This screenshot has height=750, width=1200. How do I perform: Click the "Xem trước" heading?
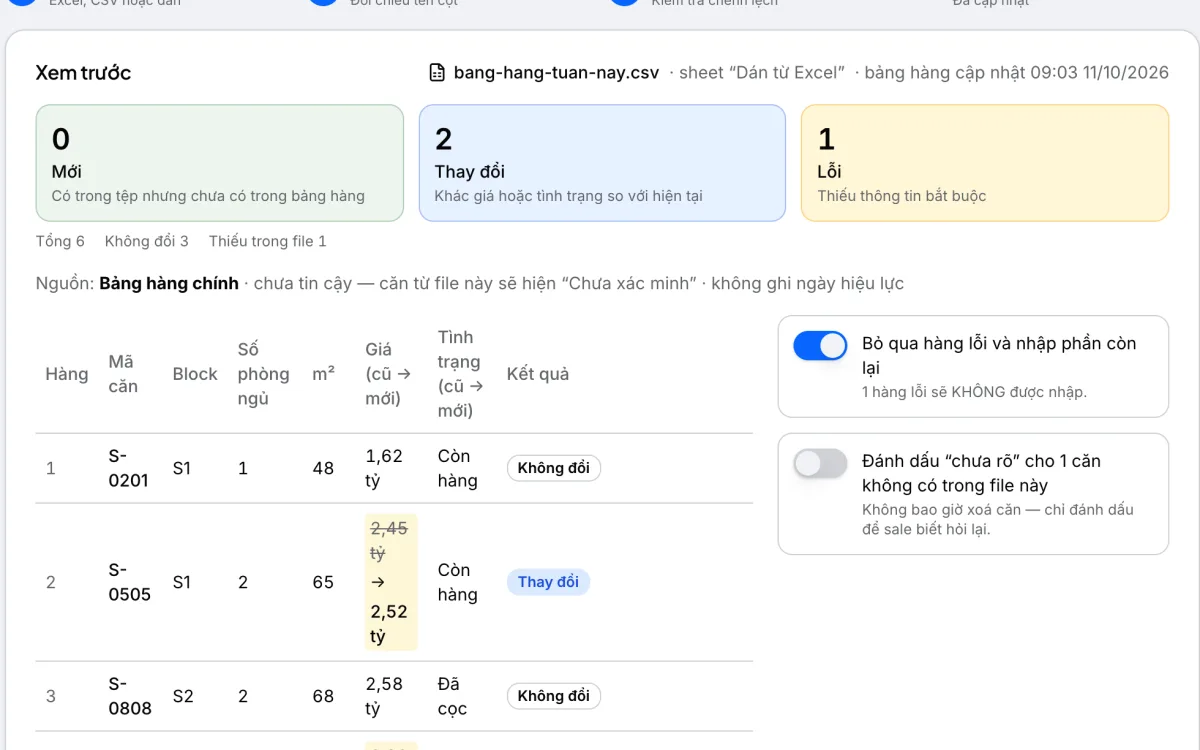click(83, 72)
